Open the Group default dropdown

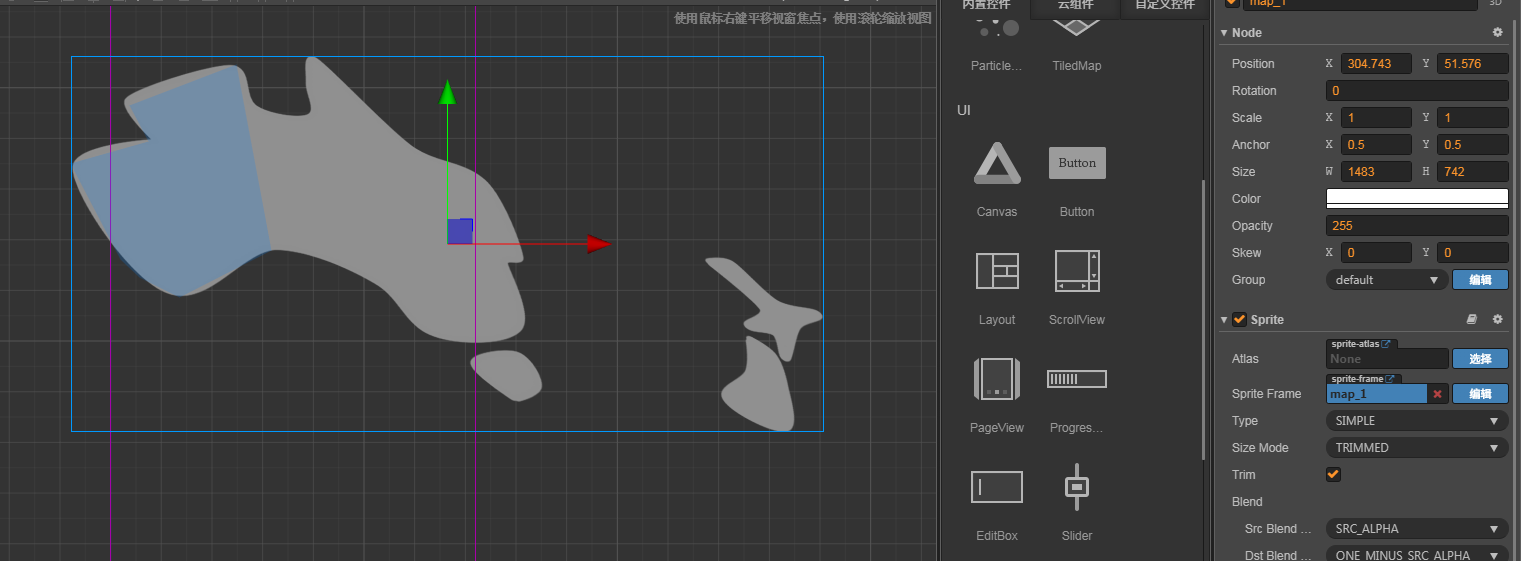pyautogui.click(x=1387, y=280)
